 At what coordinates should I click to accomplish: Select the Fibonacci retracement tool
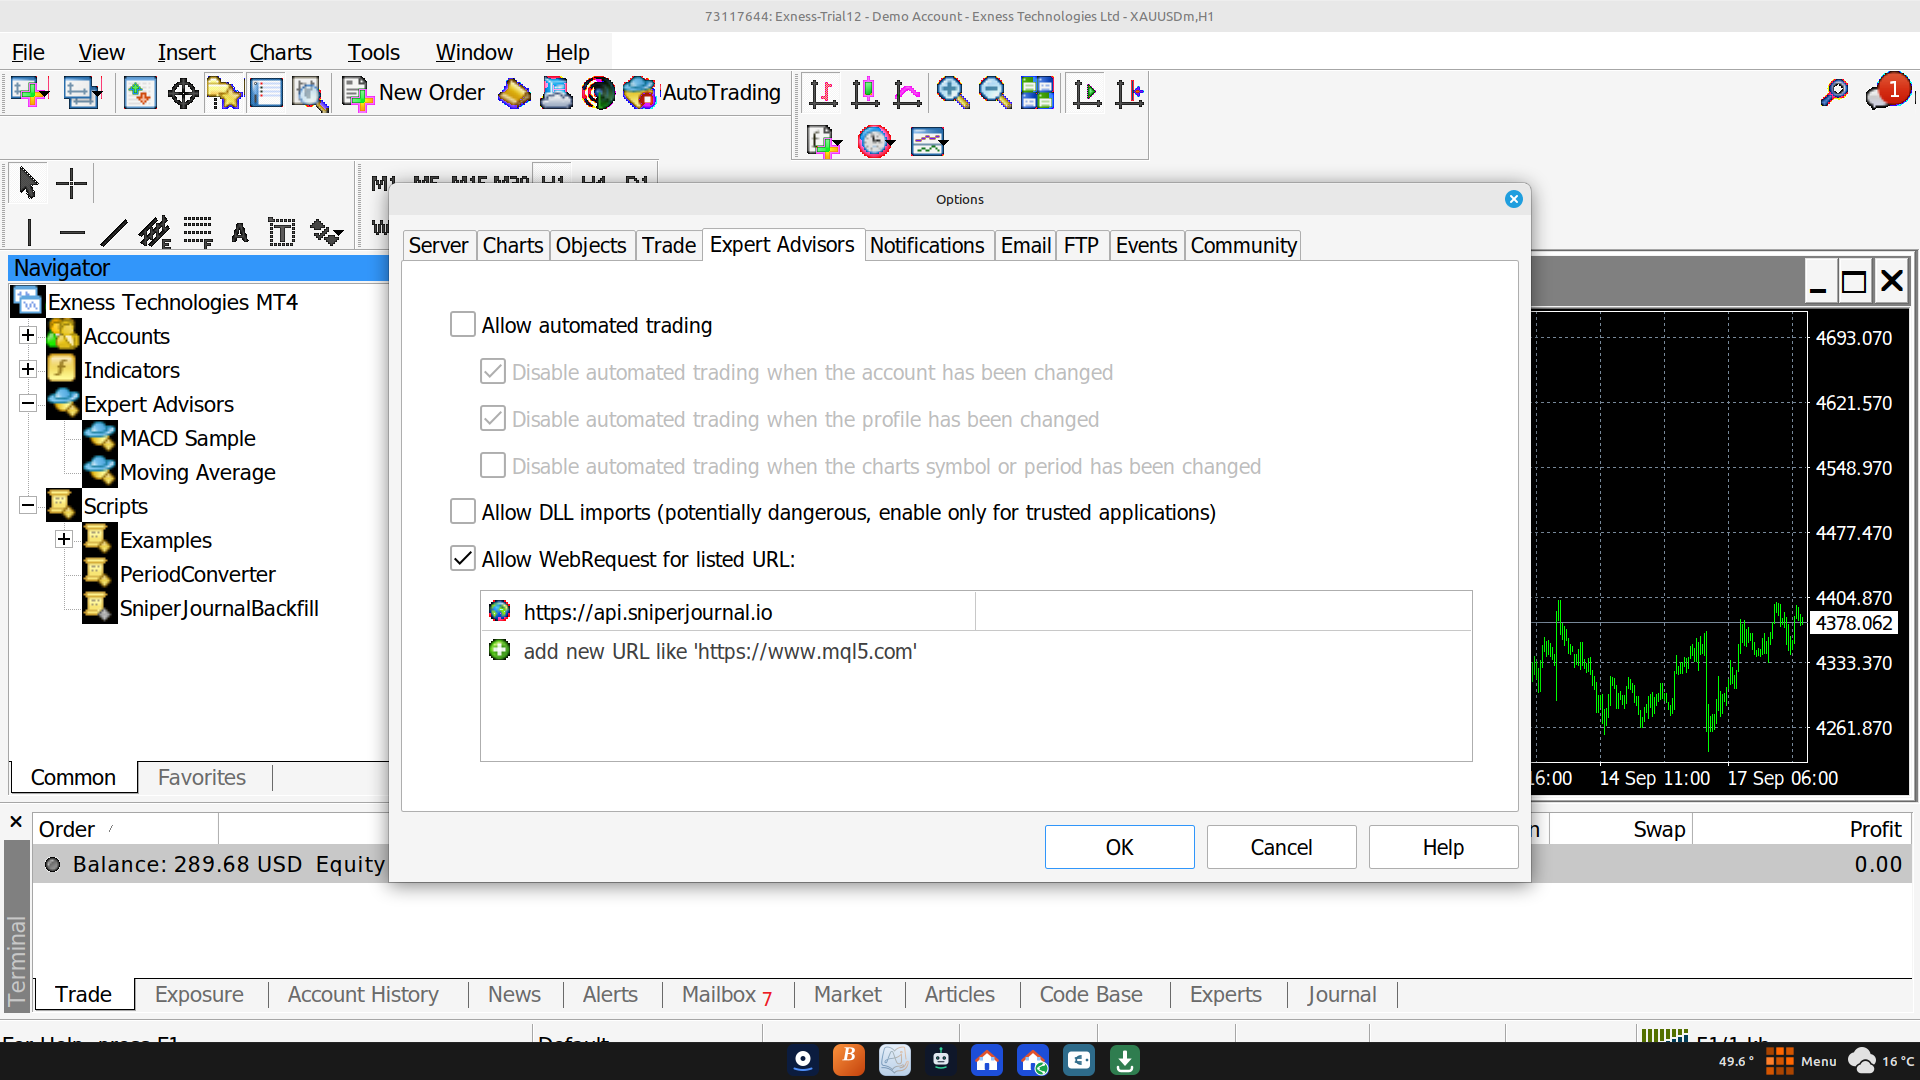coord(198,233)
